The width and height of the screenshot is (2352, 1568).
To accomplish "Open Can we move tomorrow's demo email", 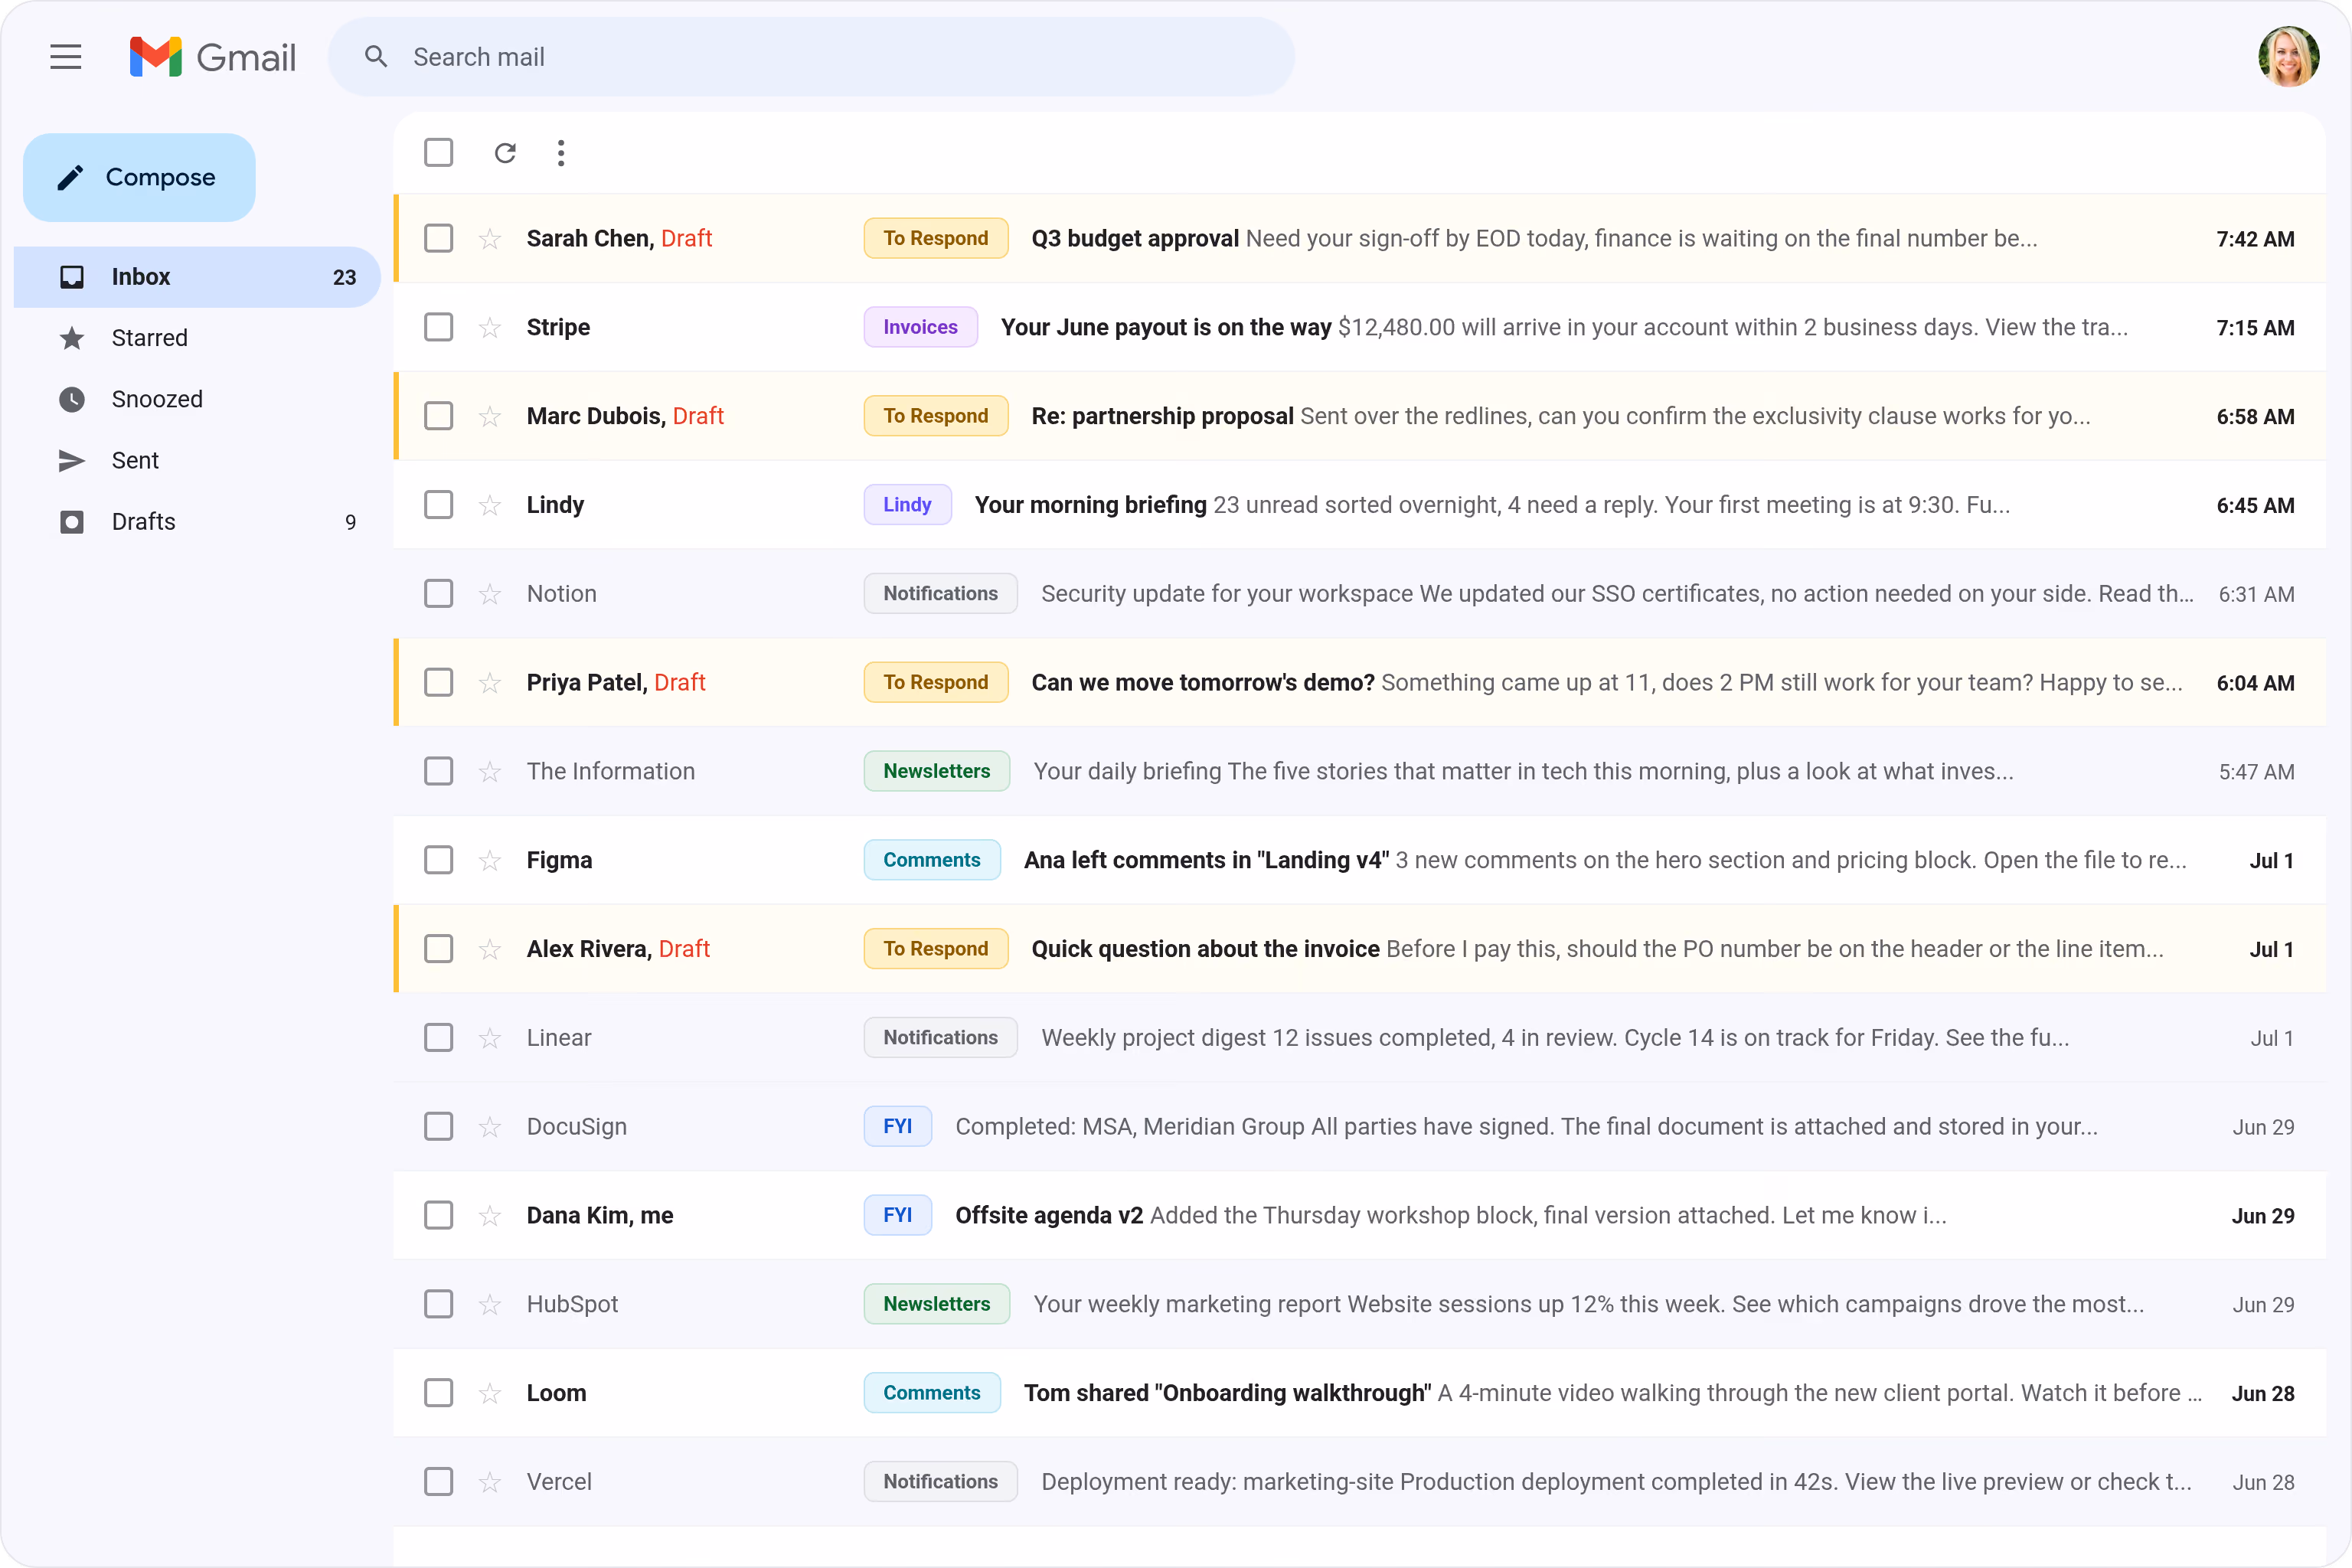I will coord(1360,683).
